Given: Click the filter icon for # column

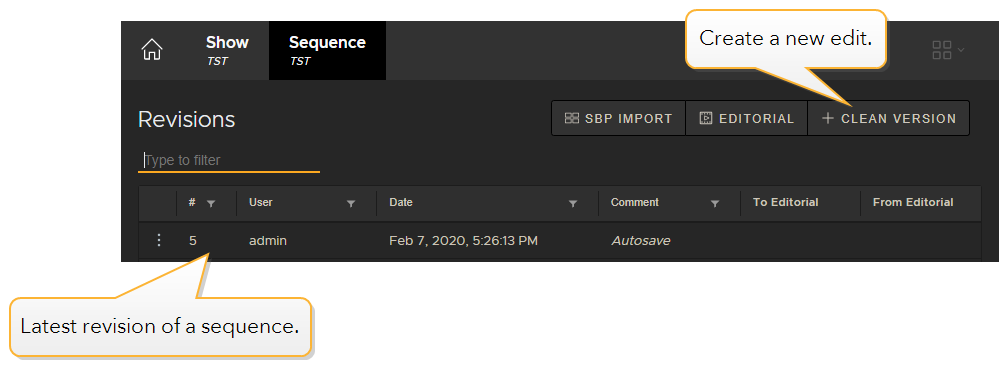Looking at the screenshot, I should click(212, 203).
